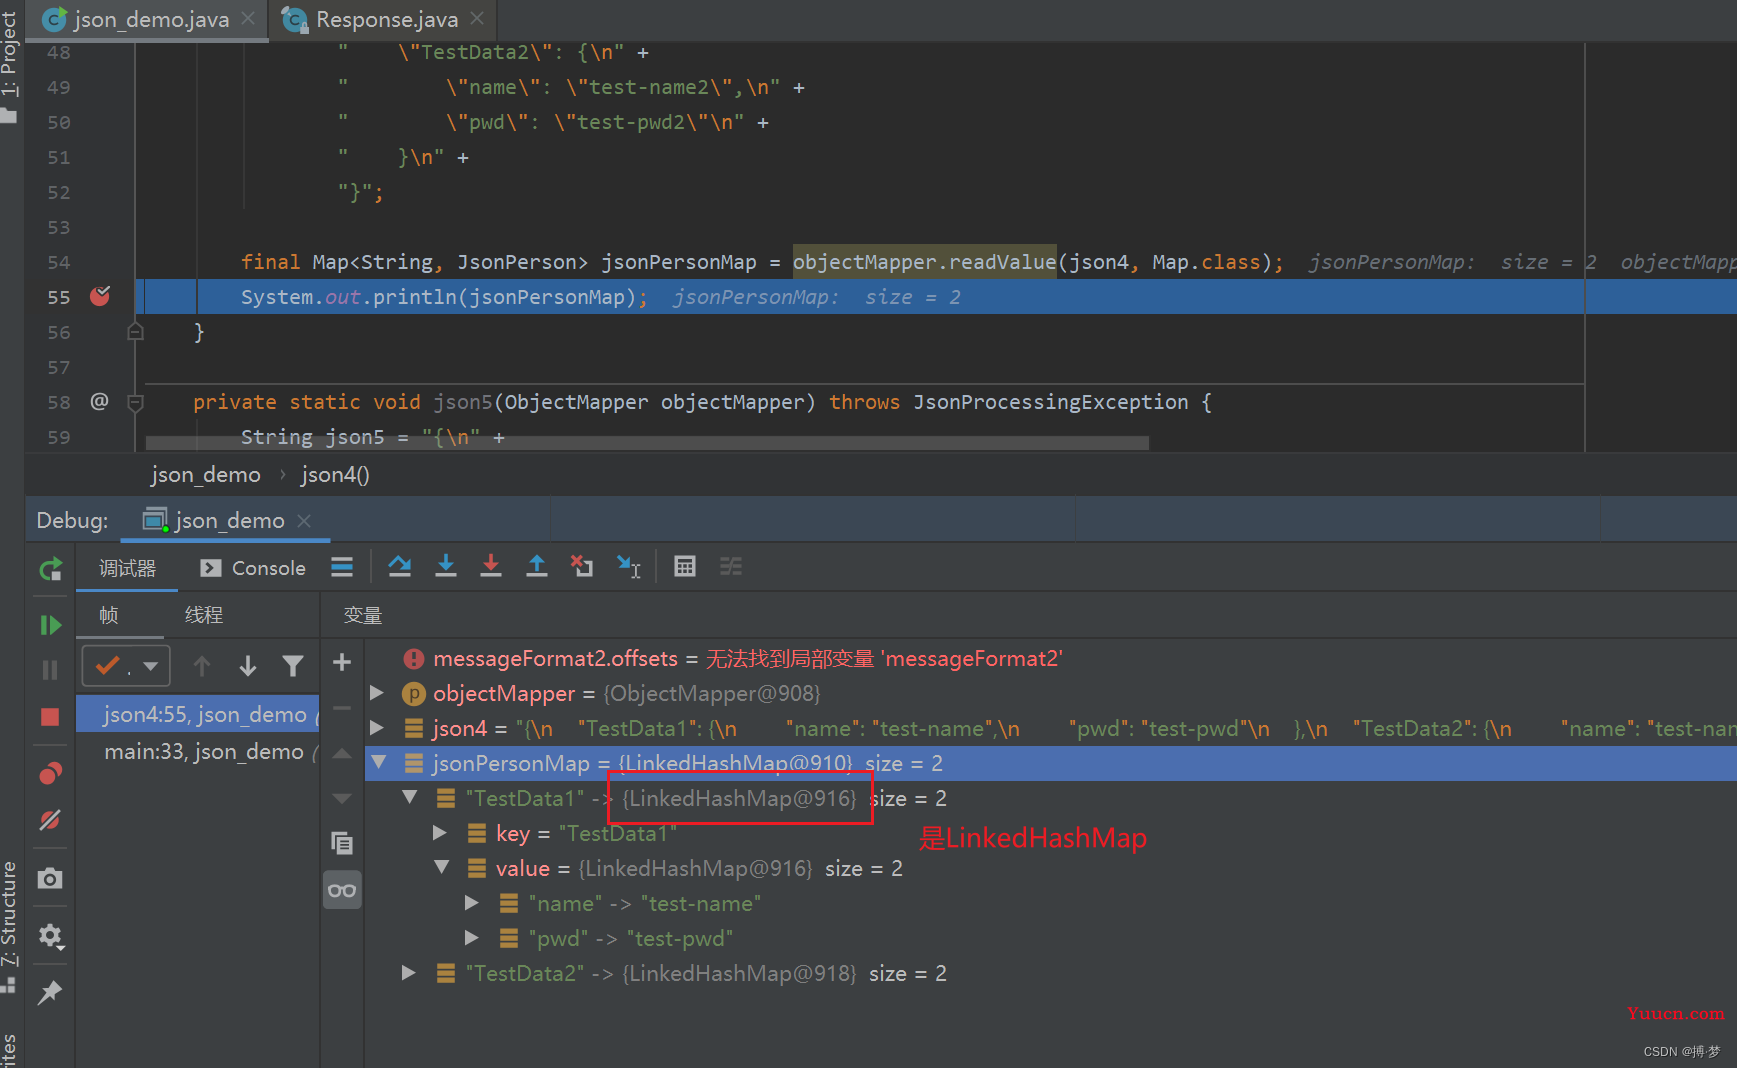Stop the debug session
The image size is (1737, 1068).
pos(50,717)
